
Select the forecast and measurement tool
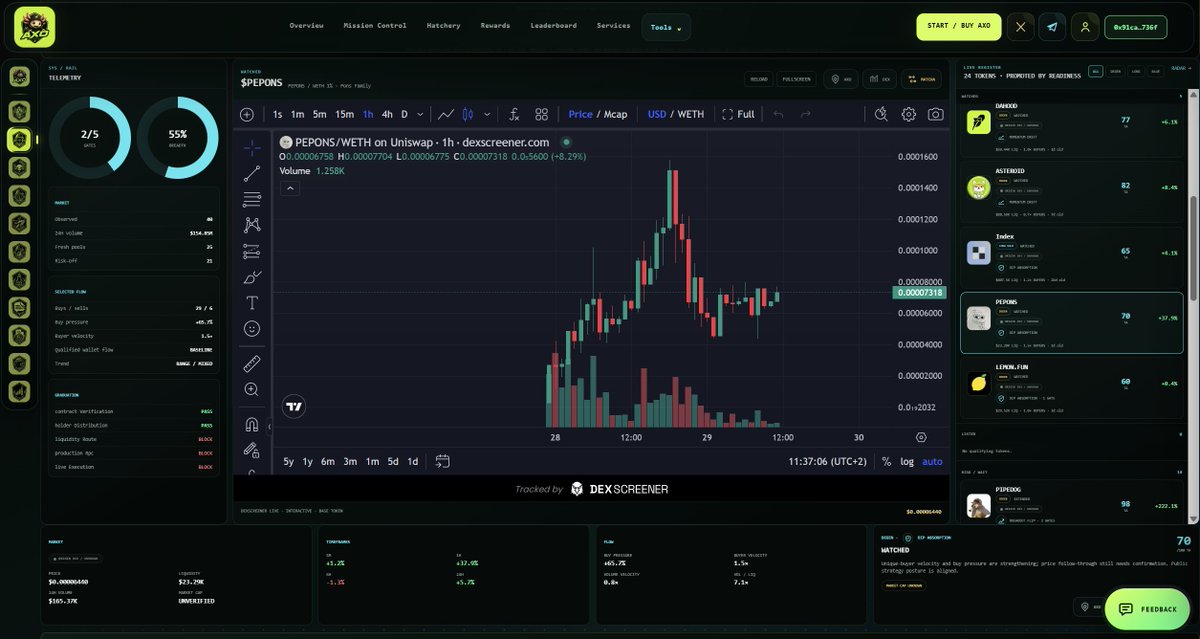click(251, 251)
